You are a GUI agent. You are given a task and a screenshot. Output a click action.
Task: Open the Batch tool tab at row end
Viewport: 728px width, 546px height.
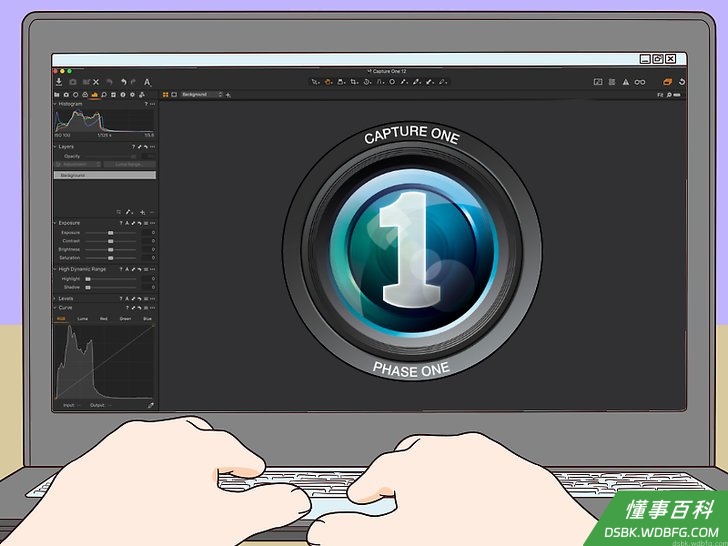[x=142, y=95]
